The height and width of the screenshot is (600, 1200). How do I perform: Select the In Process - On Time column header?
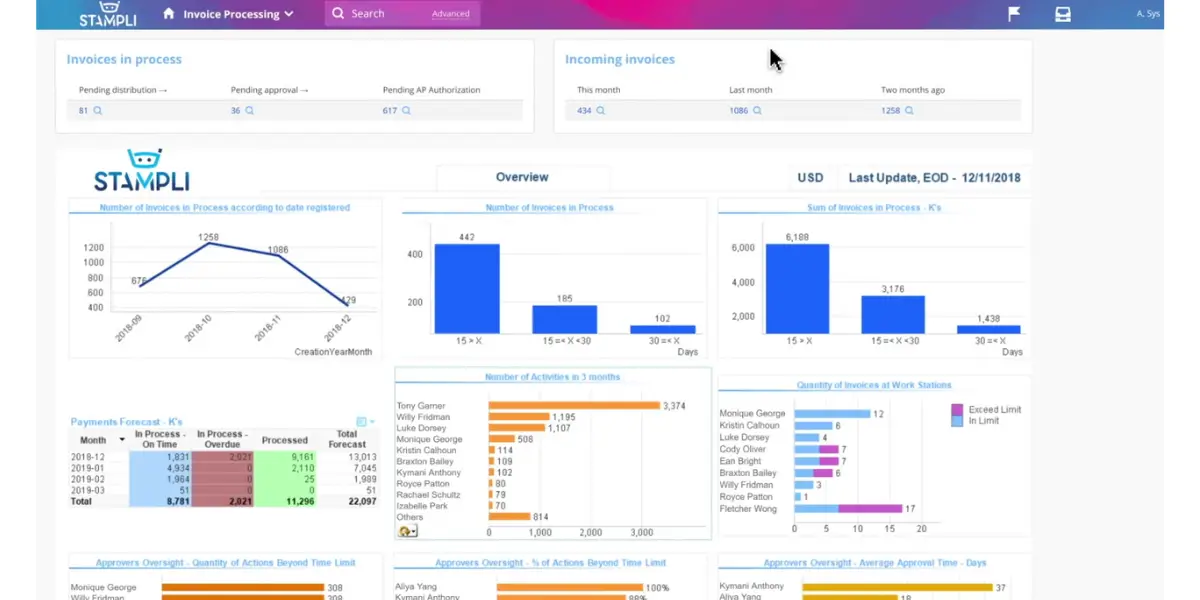tap(161, 440)
